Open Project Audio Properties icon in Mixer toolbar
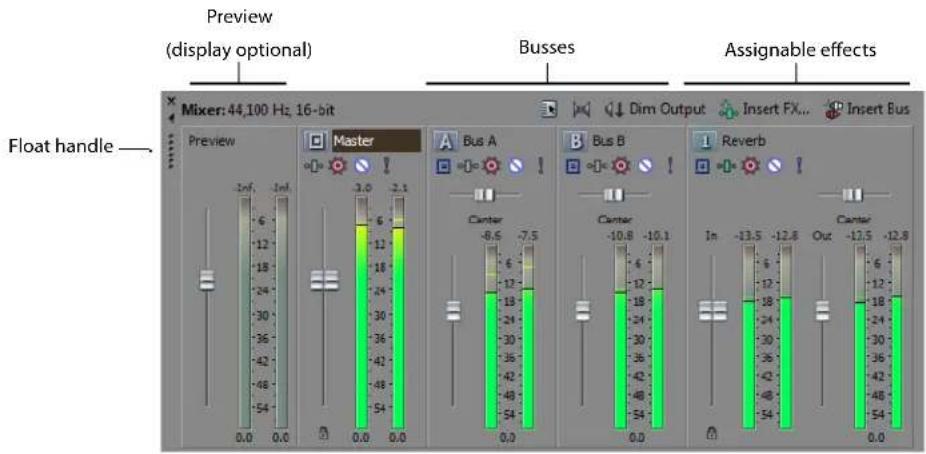Image resolution: width=926 pixels, height=454 pixels. pos(550,109)
